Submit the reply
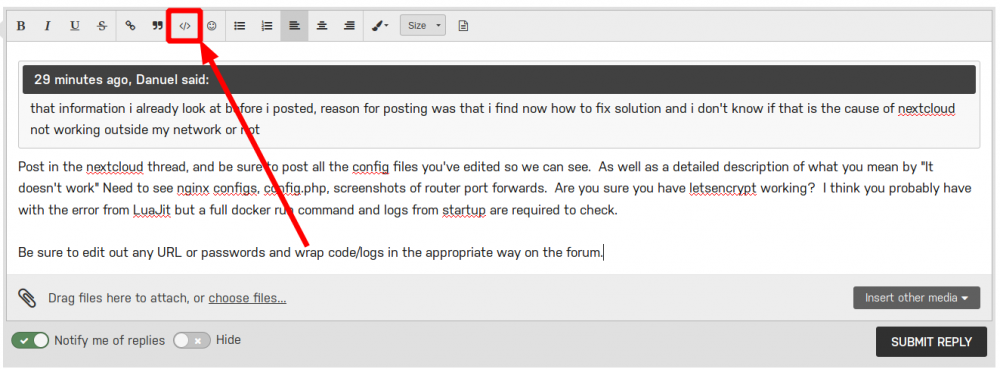Viewport: 1000px width, 369px height. point(931,342)
